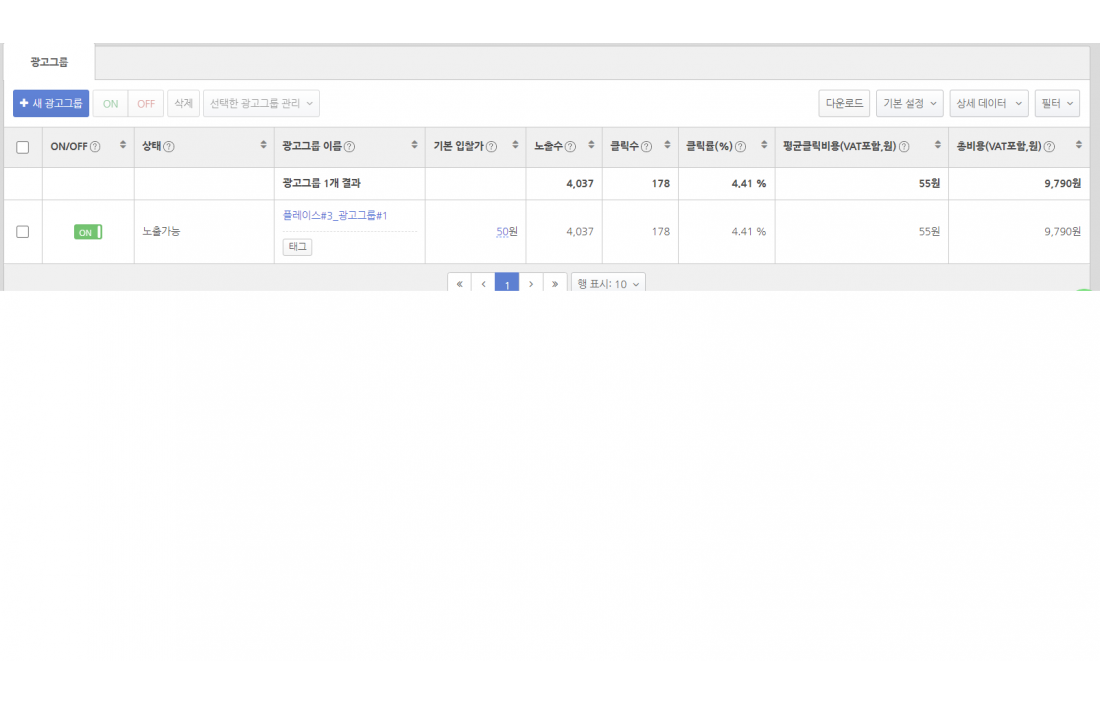Click help icon beside 기본 입찰가 header

coord(491,147)
